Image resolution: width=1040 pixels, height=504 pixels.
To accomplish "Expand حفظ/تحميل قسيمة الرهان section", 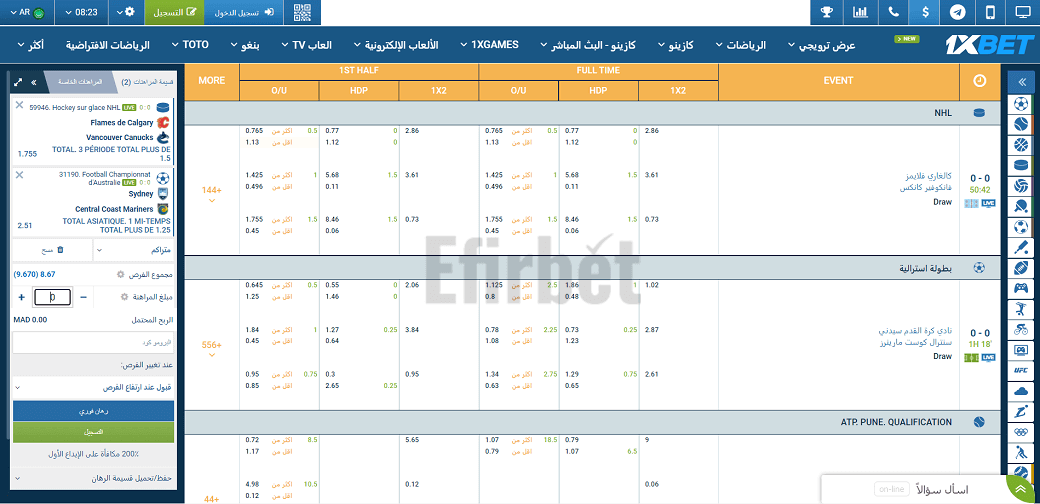I will 94,477.
